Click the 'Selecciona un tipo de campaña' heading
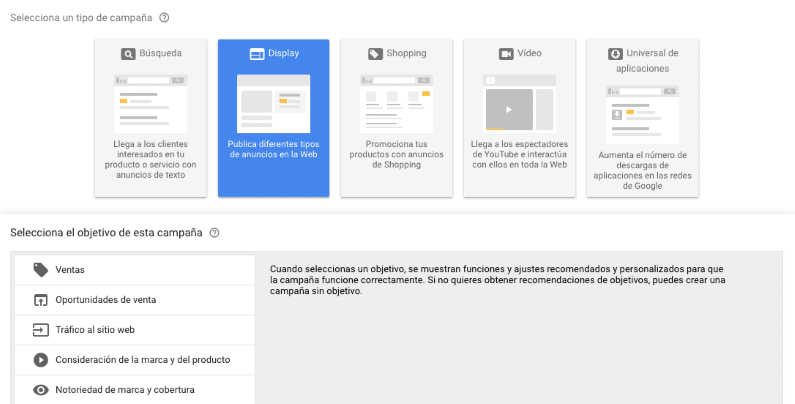 81,18
